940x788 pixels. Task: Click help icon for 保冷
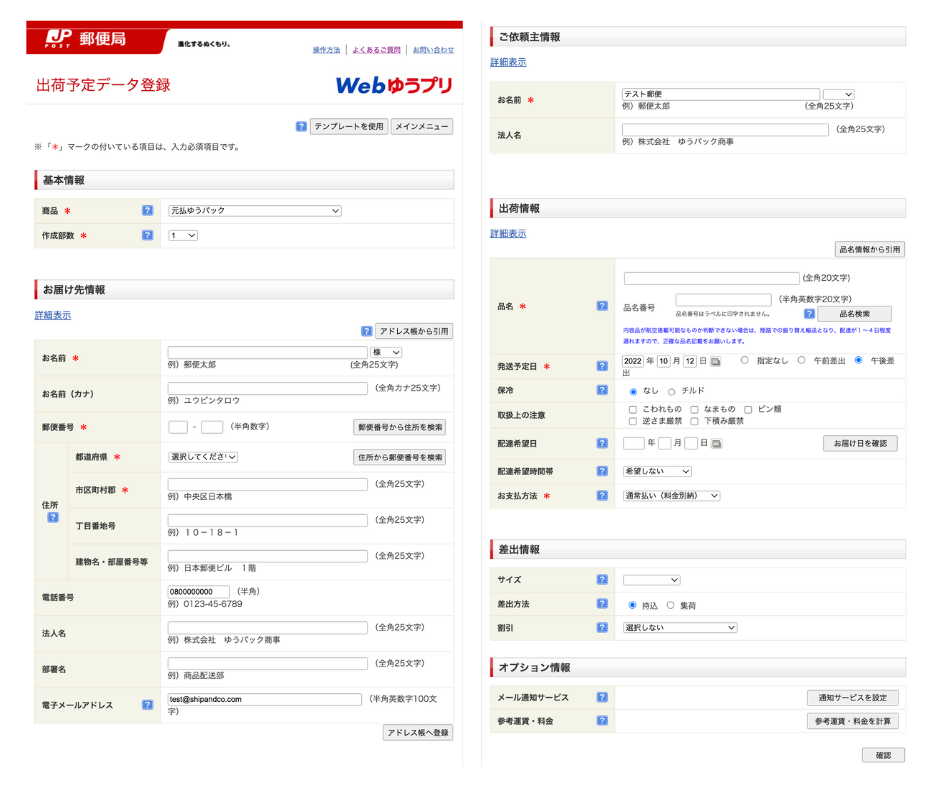click(x=602, y=390)
